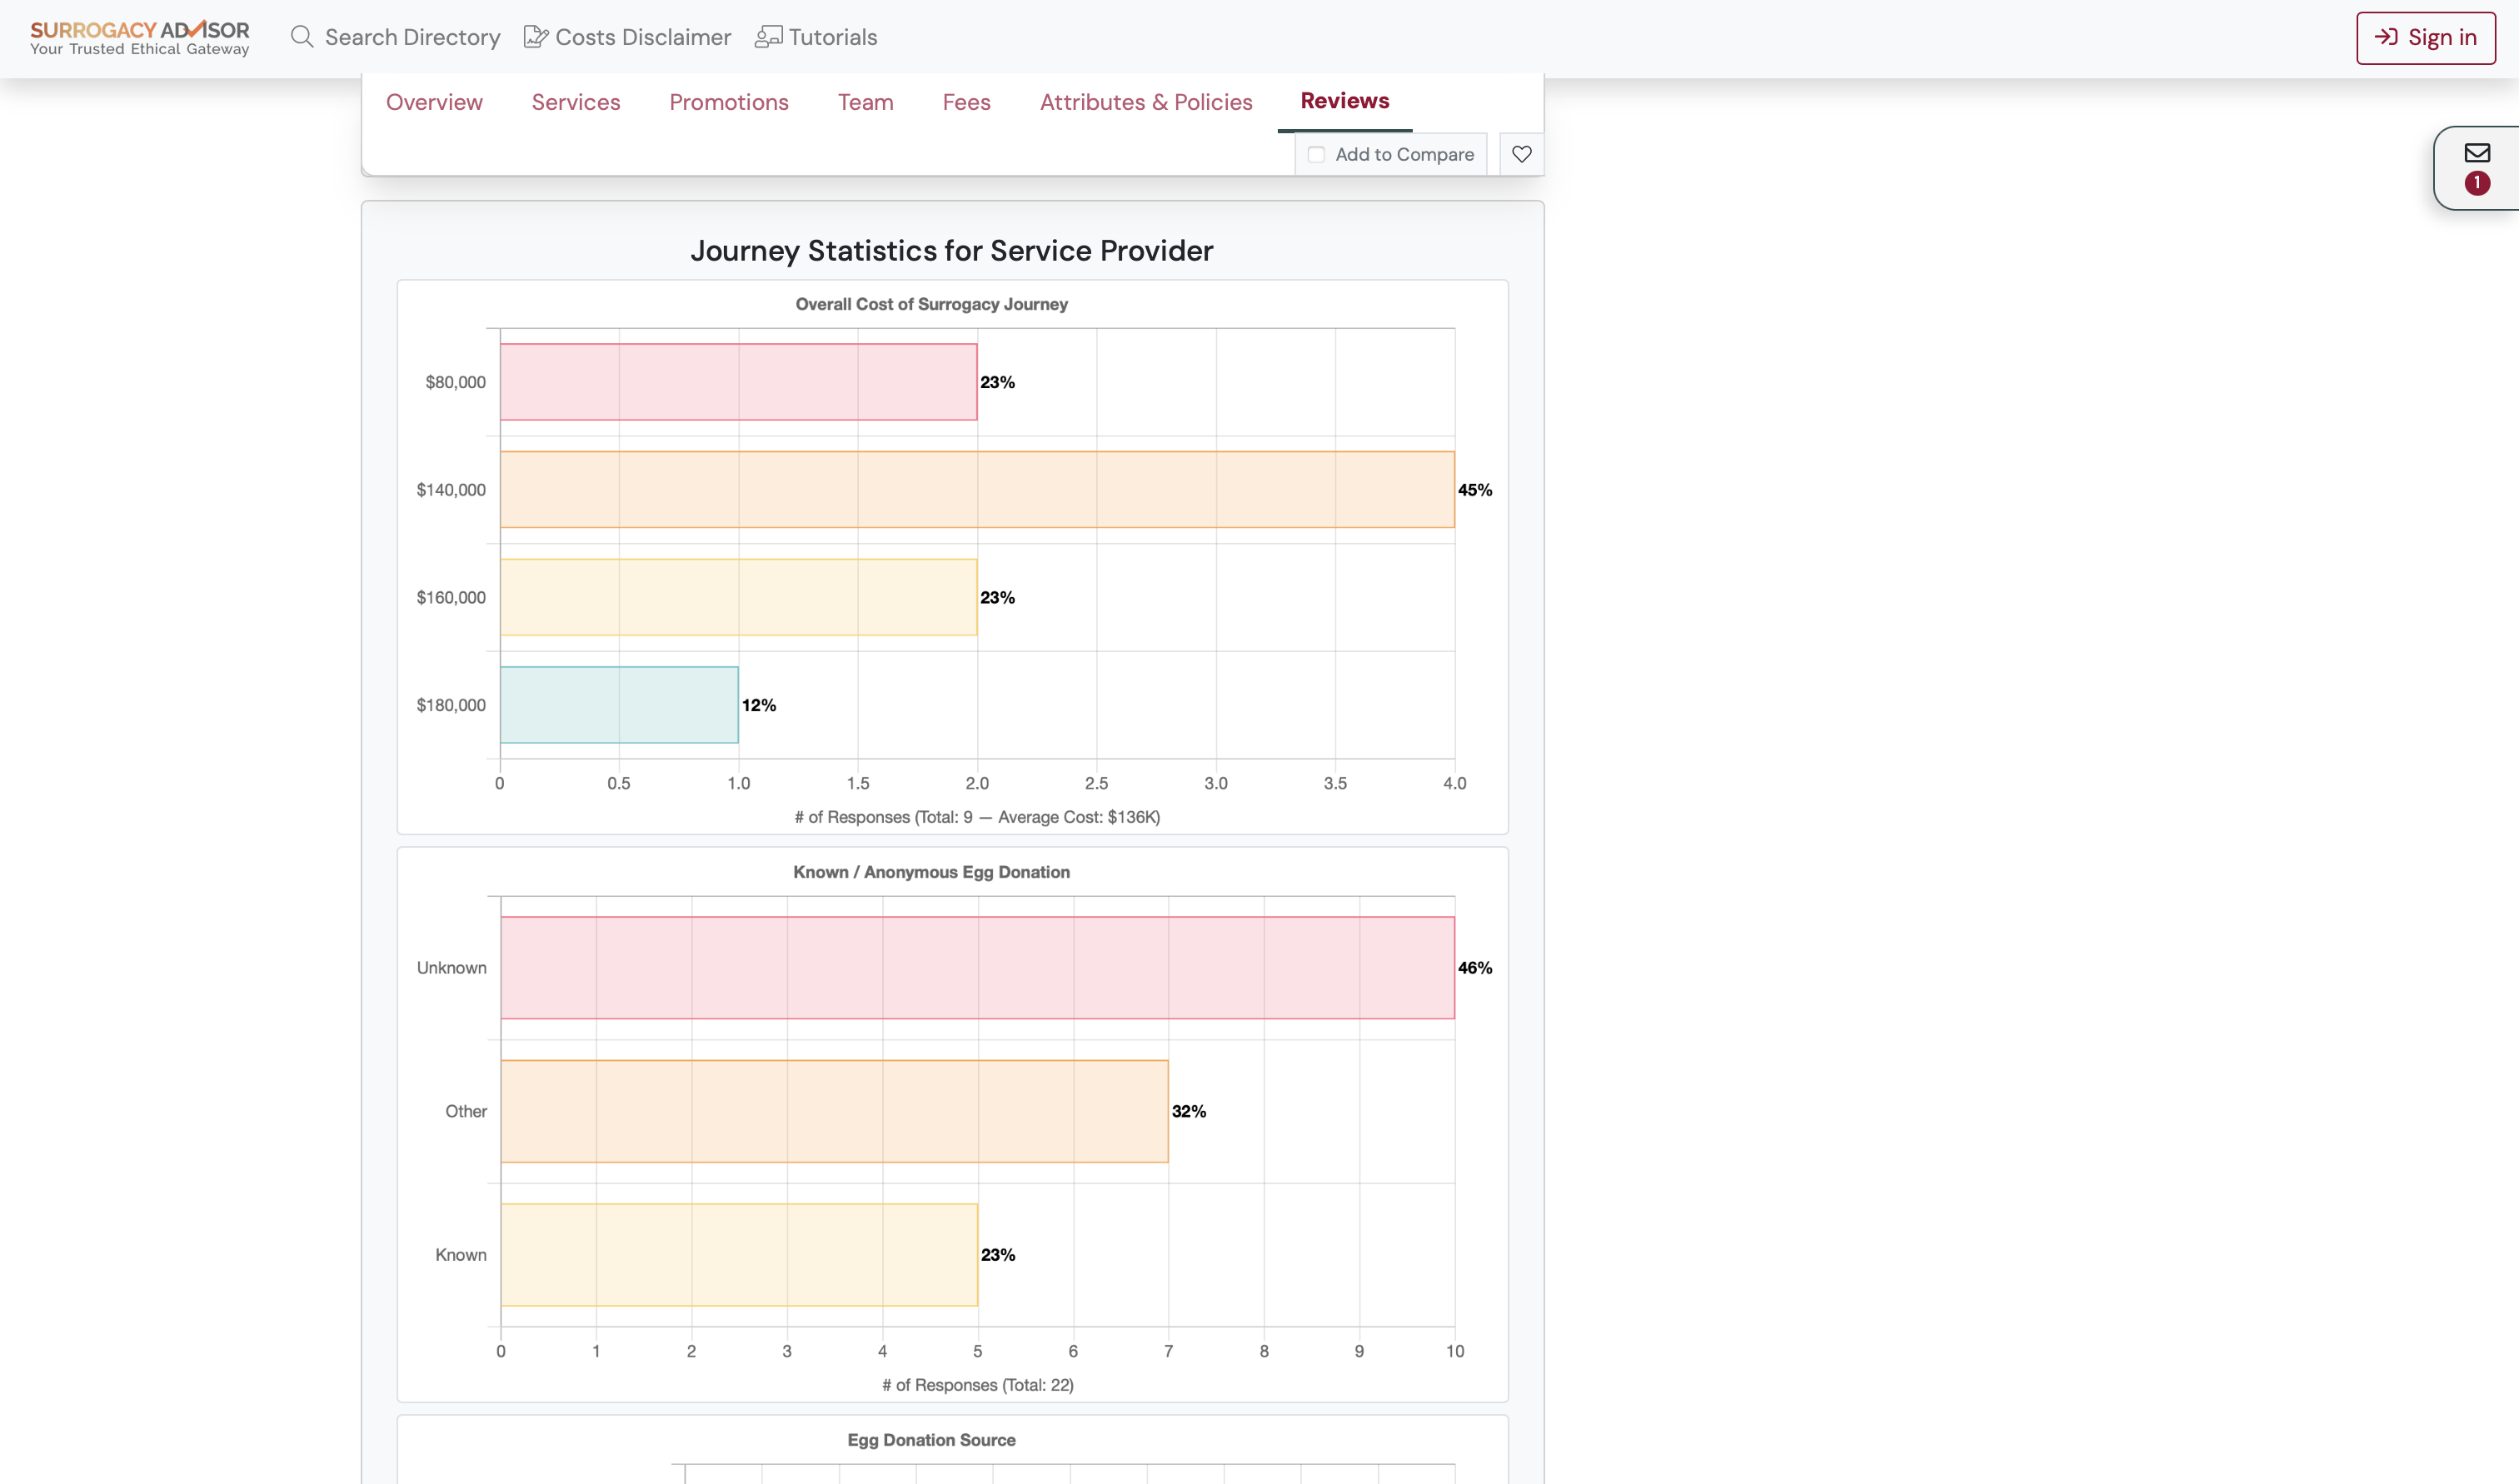Click the 'Known' axis label
The width and height of the screenshot is (2519, 1484).
point(460,1255)
